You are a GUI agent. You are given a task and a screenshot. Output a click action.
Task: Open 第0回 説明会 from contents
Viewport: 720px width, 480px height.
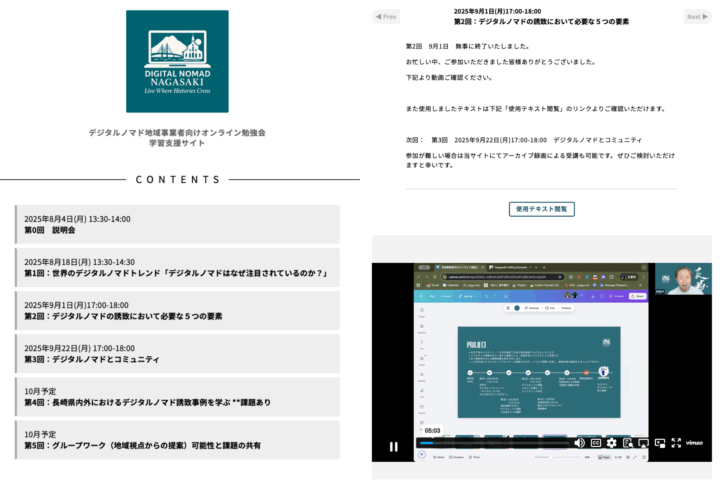pos(177,225)
